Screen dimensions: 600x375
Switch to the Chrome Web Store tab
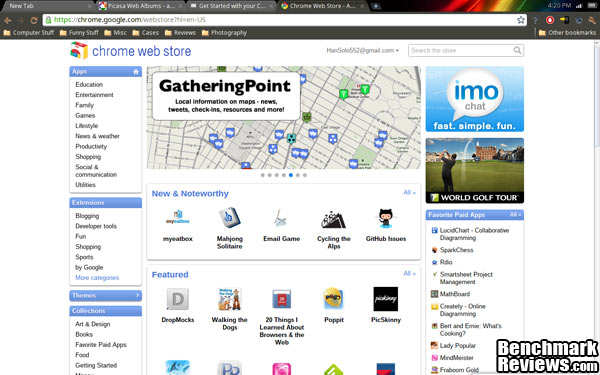323,6
